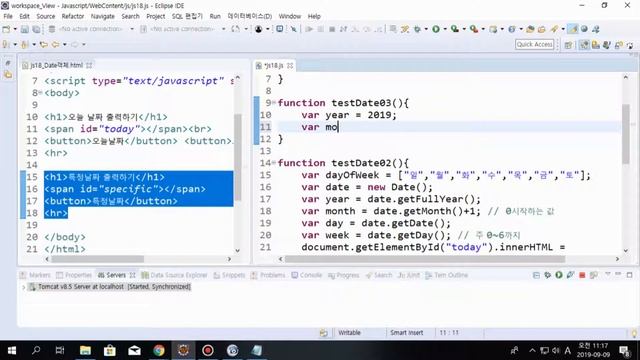The width and height of the screenshot is (640, 360).
Task: Open the Navigate menu
Action: pos(102,16)
